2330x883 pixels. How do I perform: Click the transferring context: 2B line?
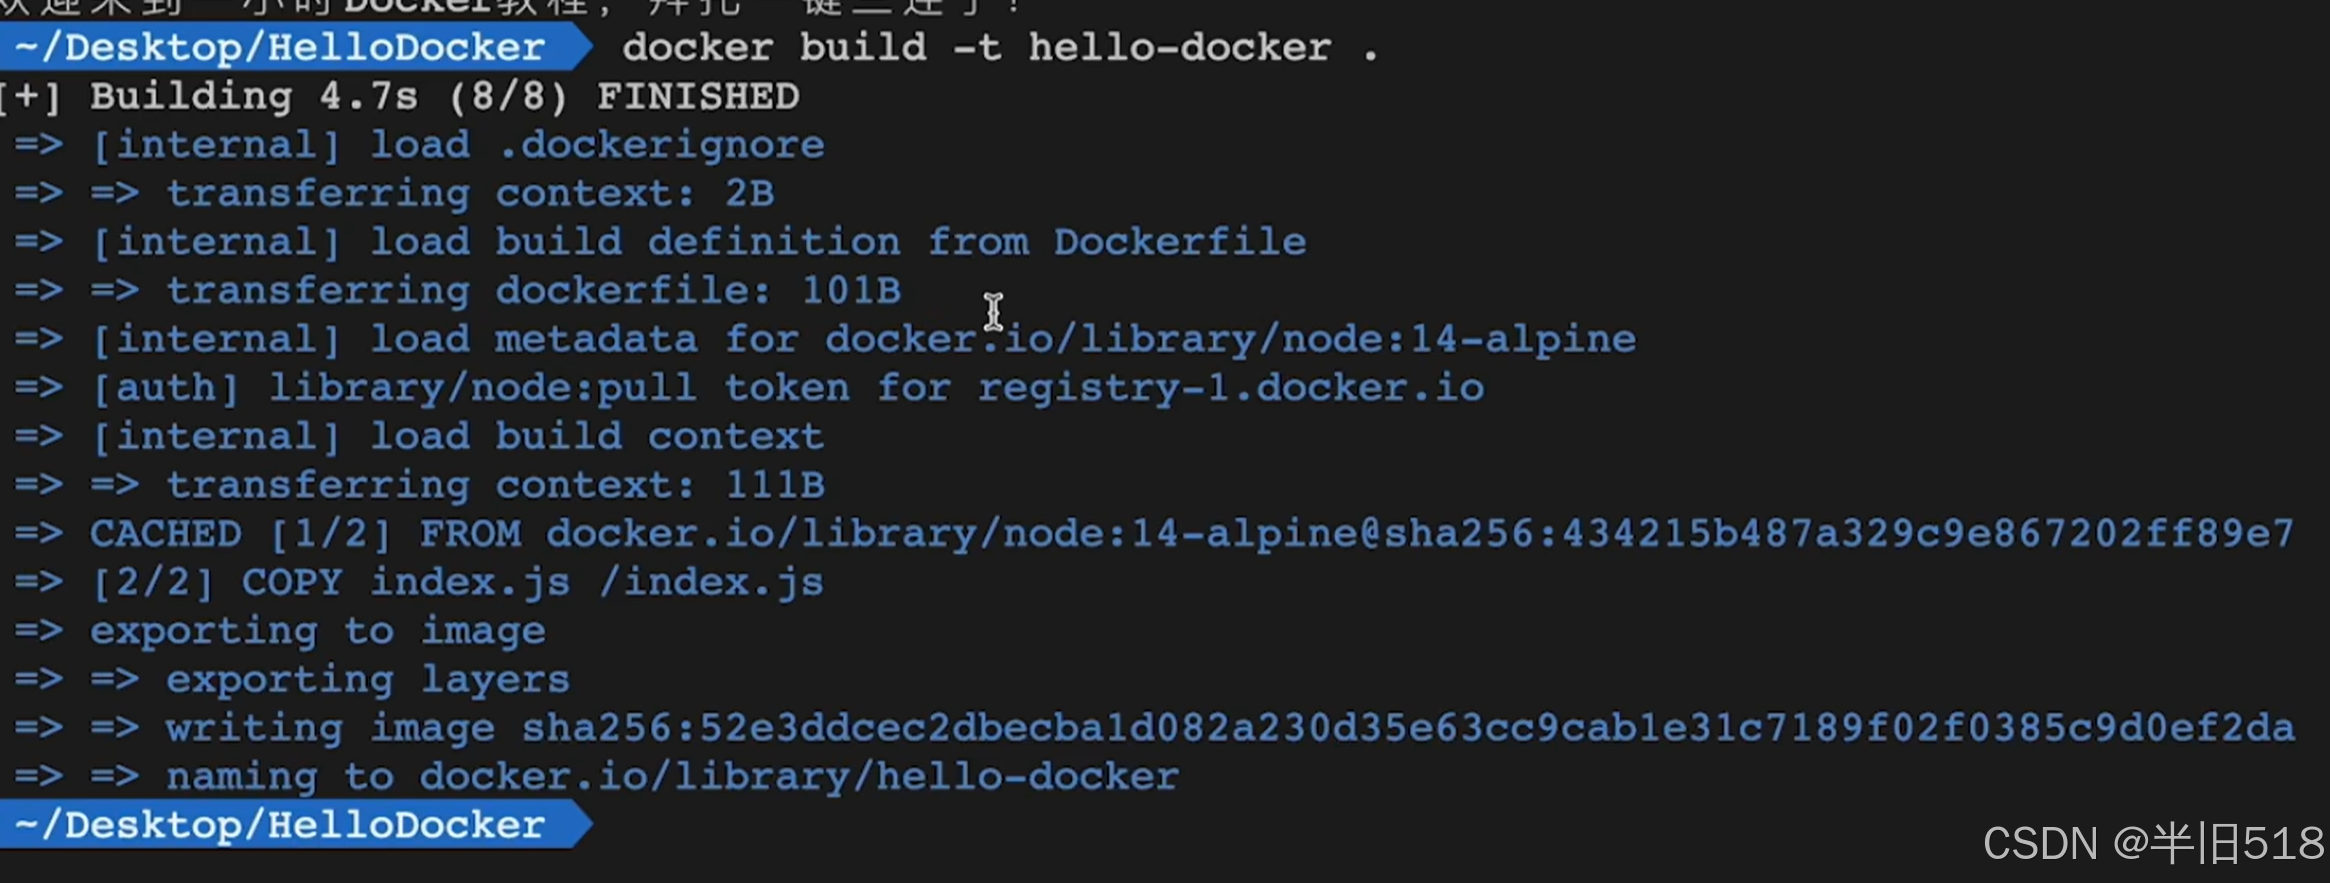coord(395,193)
